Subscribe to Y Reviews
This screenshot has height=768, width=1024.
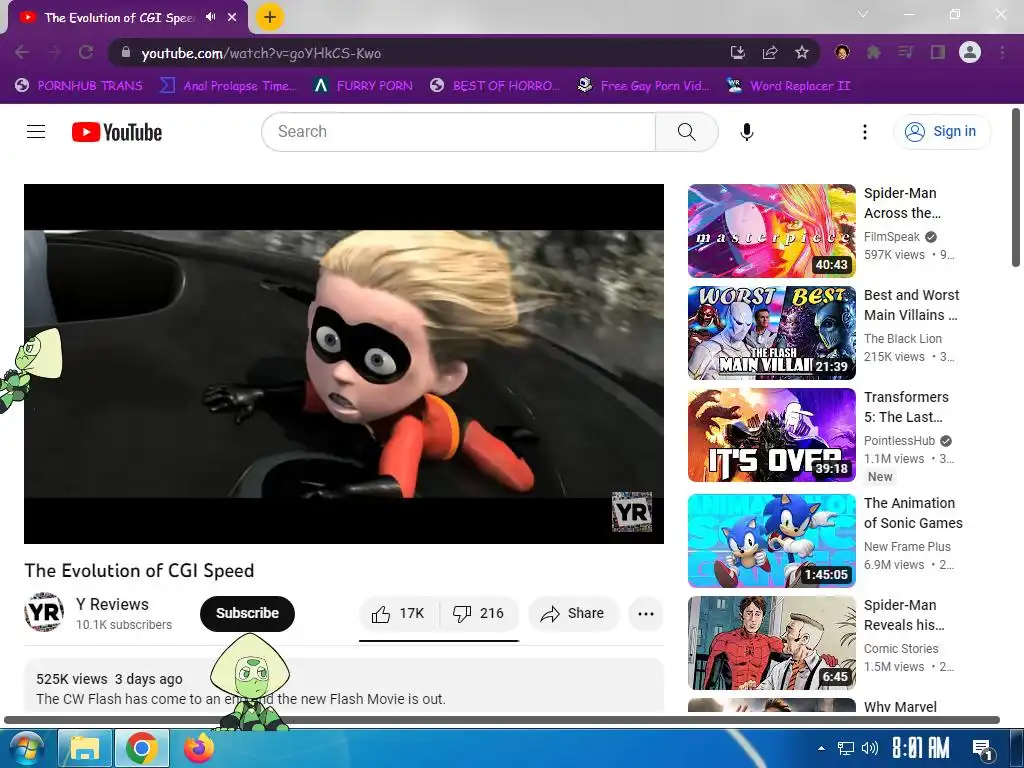(248, 614)
